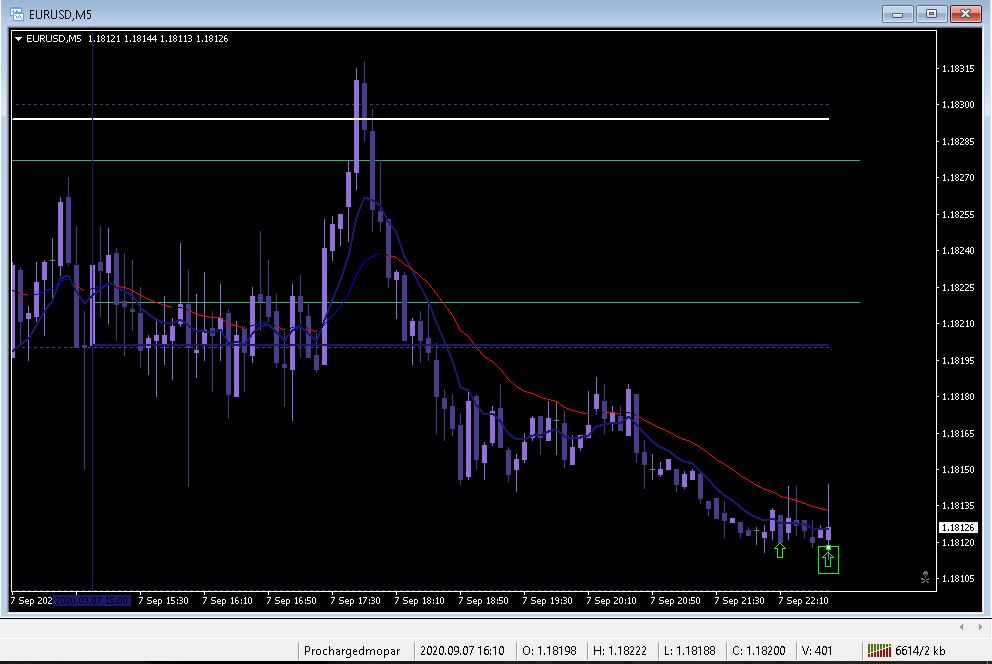Click the highlighted 2020.09.07 15:00 time label
Image resolution: width=992 pixels, height=664 pixels.
(x=92, y=600)
